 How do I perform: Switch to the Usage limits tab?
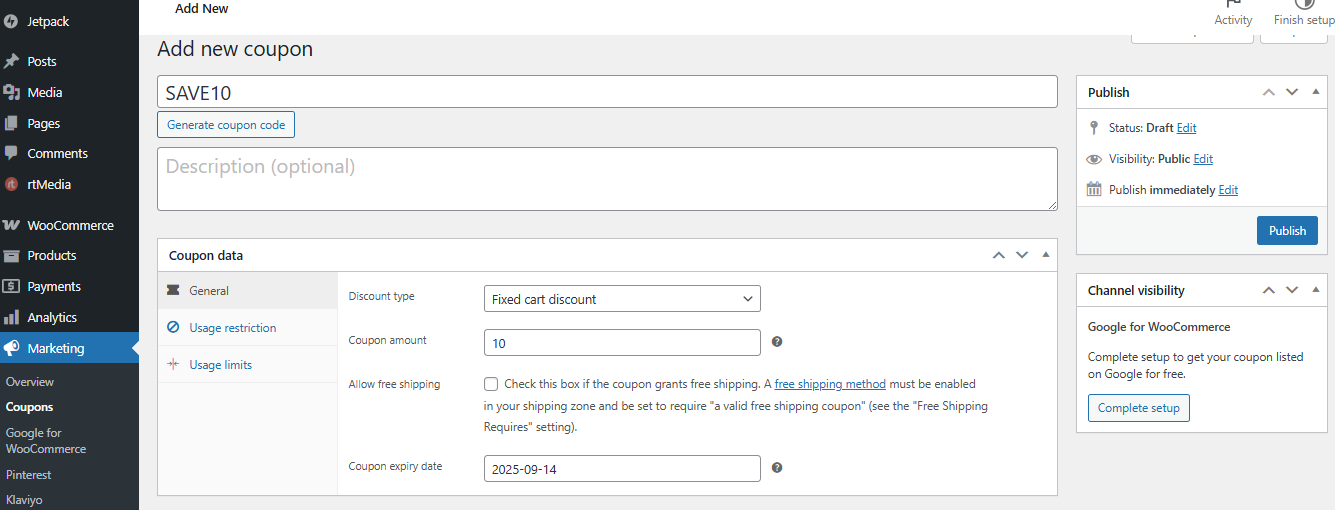(x=248, y=364)
